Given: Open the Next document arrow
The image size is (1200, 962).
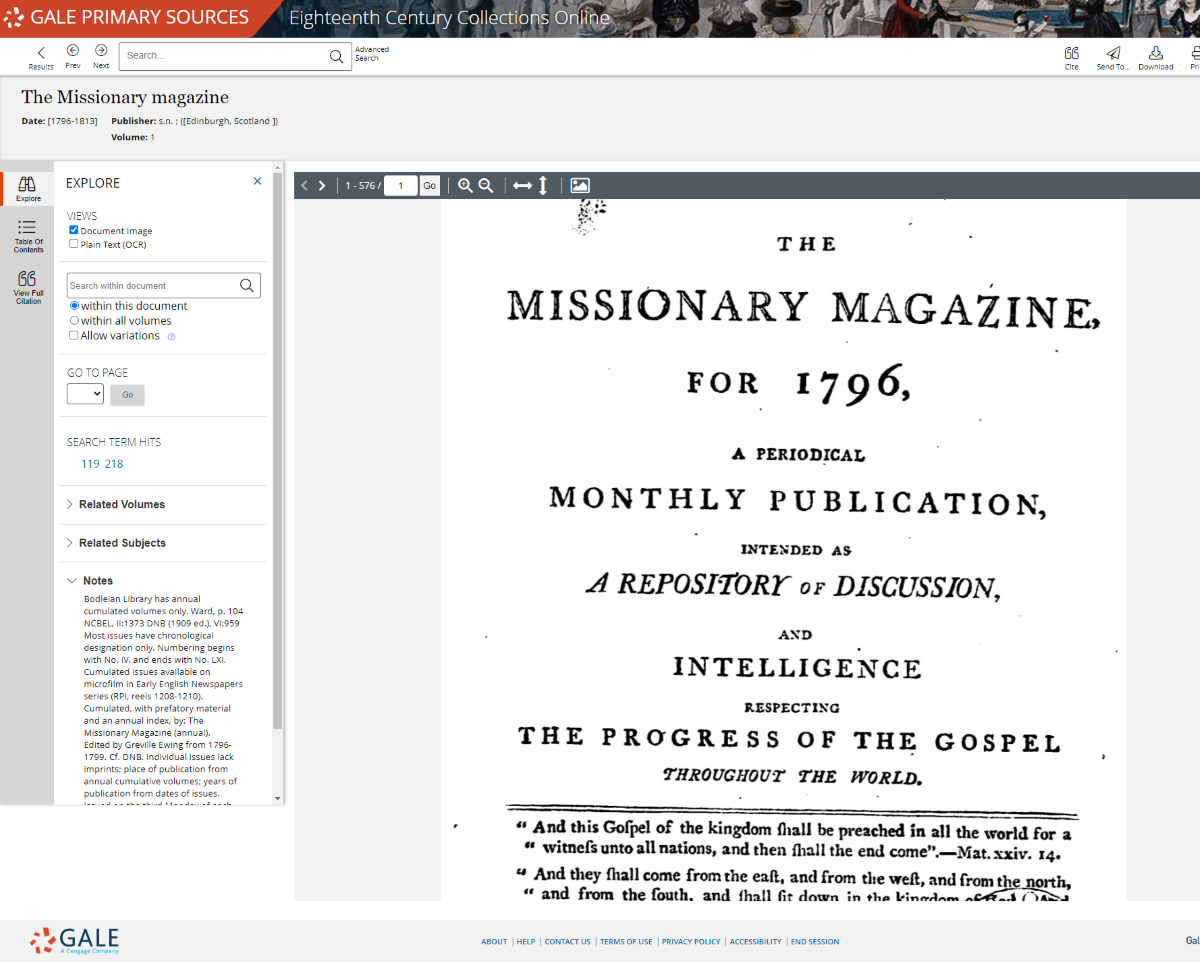Looking at the screenshot, I should [x=101, y=57].
